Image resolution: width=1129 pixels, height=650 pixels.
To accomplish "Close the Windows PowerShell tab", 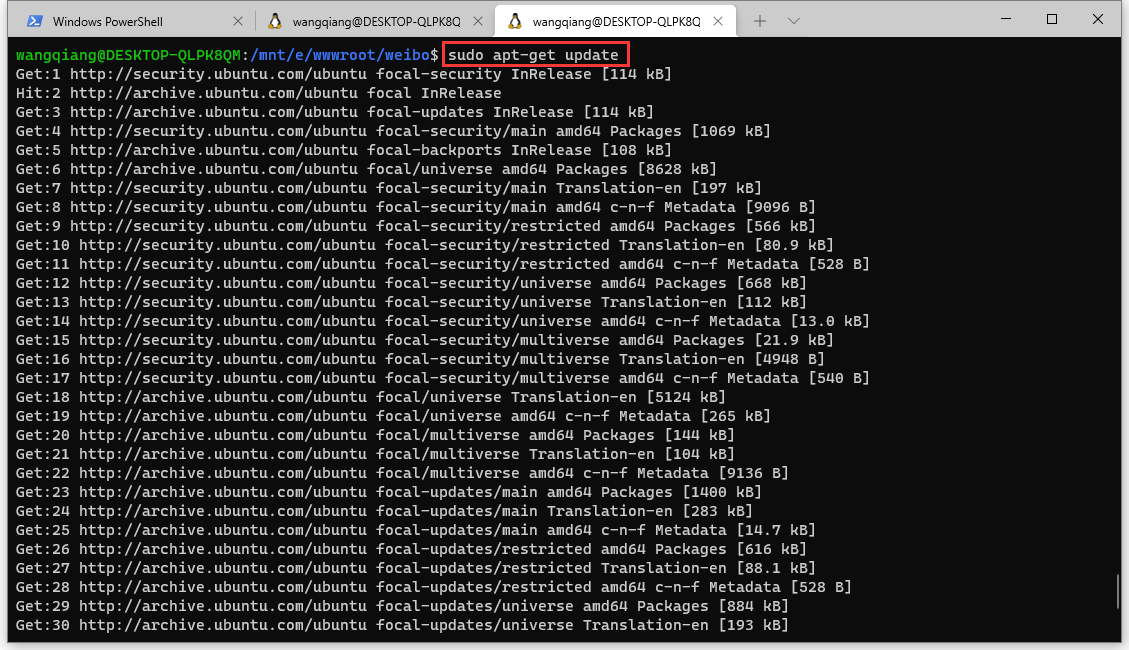I will pos(238,22).
